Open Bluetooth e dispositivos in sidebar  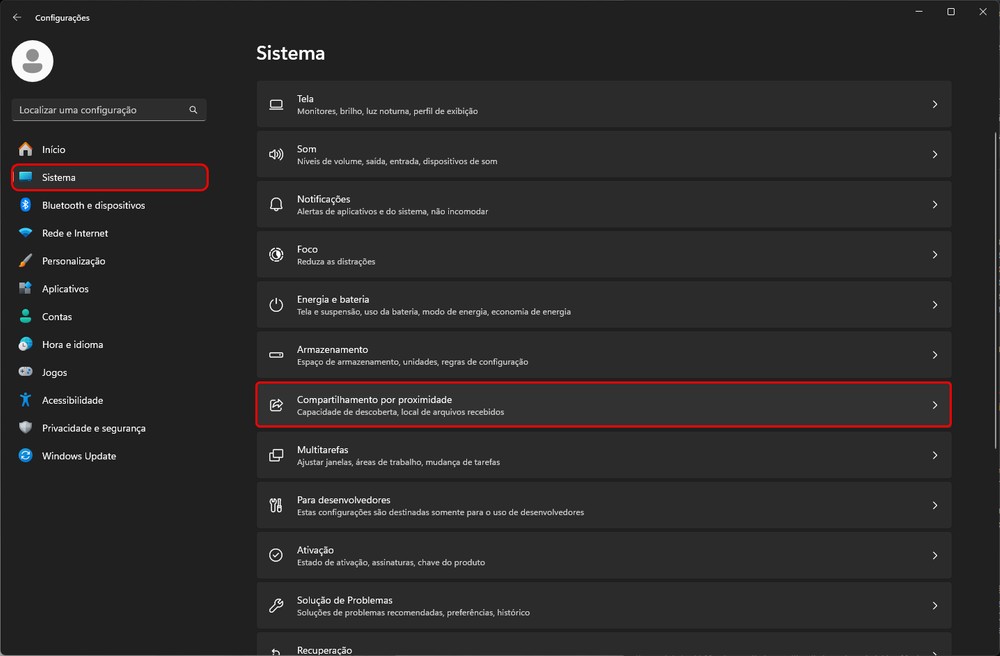coord(93,205)
